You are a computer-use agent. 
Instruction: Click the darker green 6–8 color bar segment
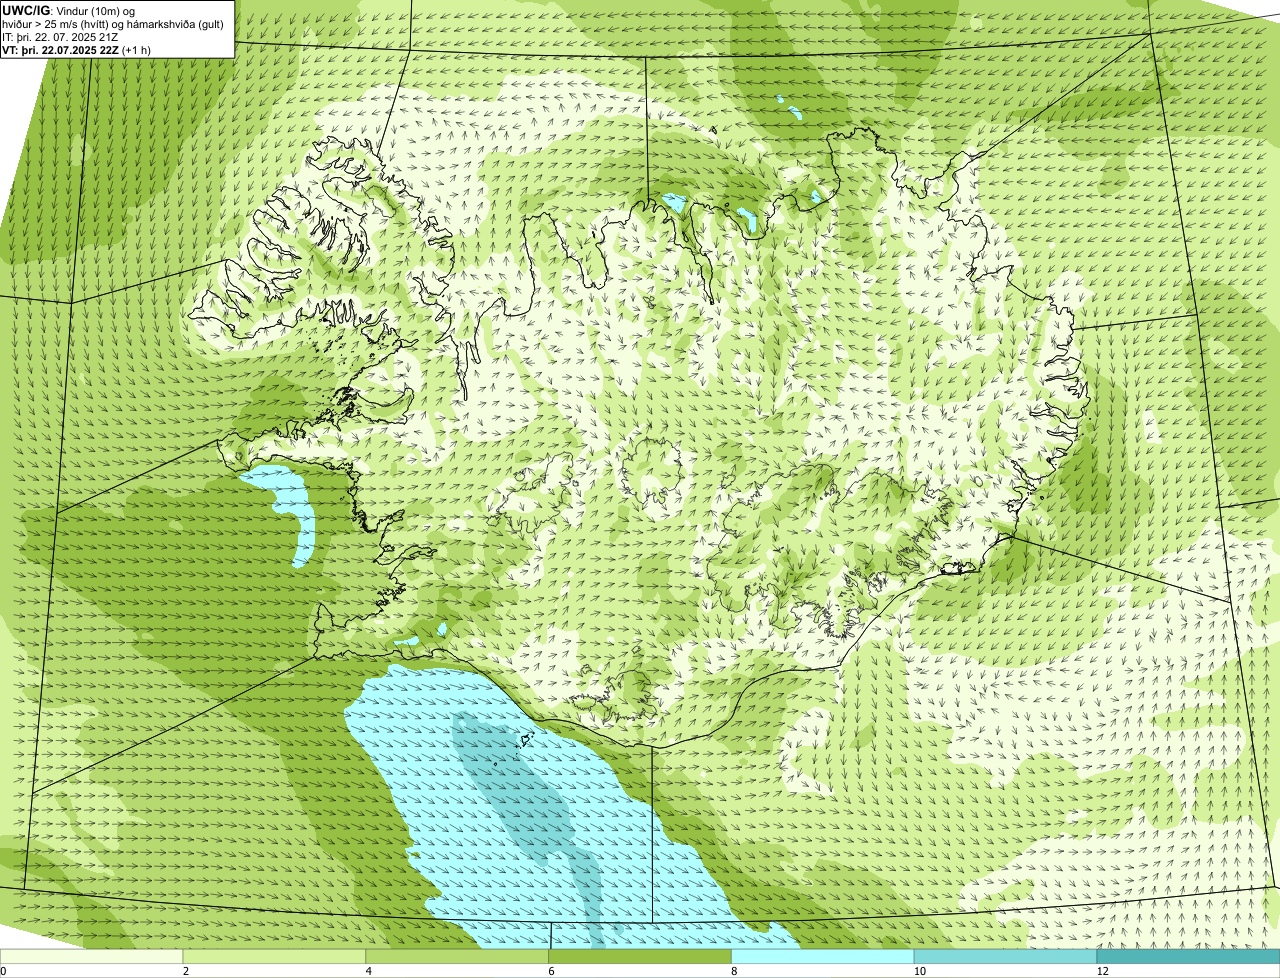click(x=641, y=957)
